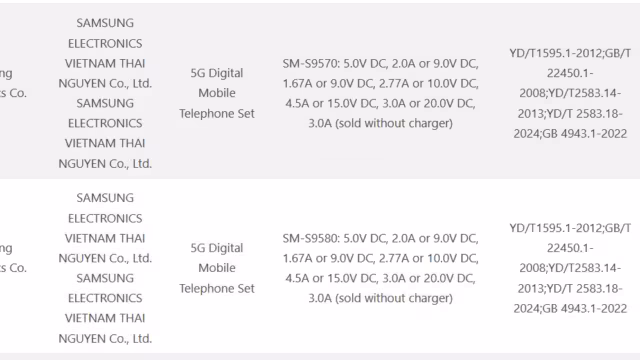This screenshot has width=640, height=360.
Task: Select the SM-S9570 charging specification cell
Action: [380, 93]
